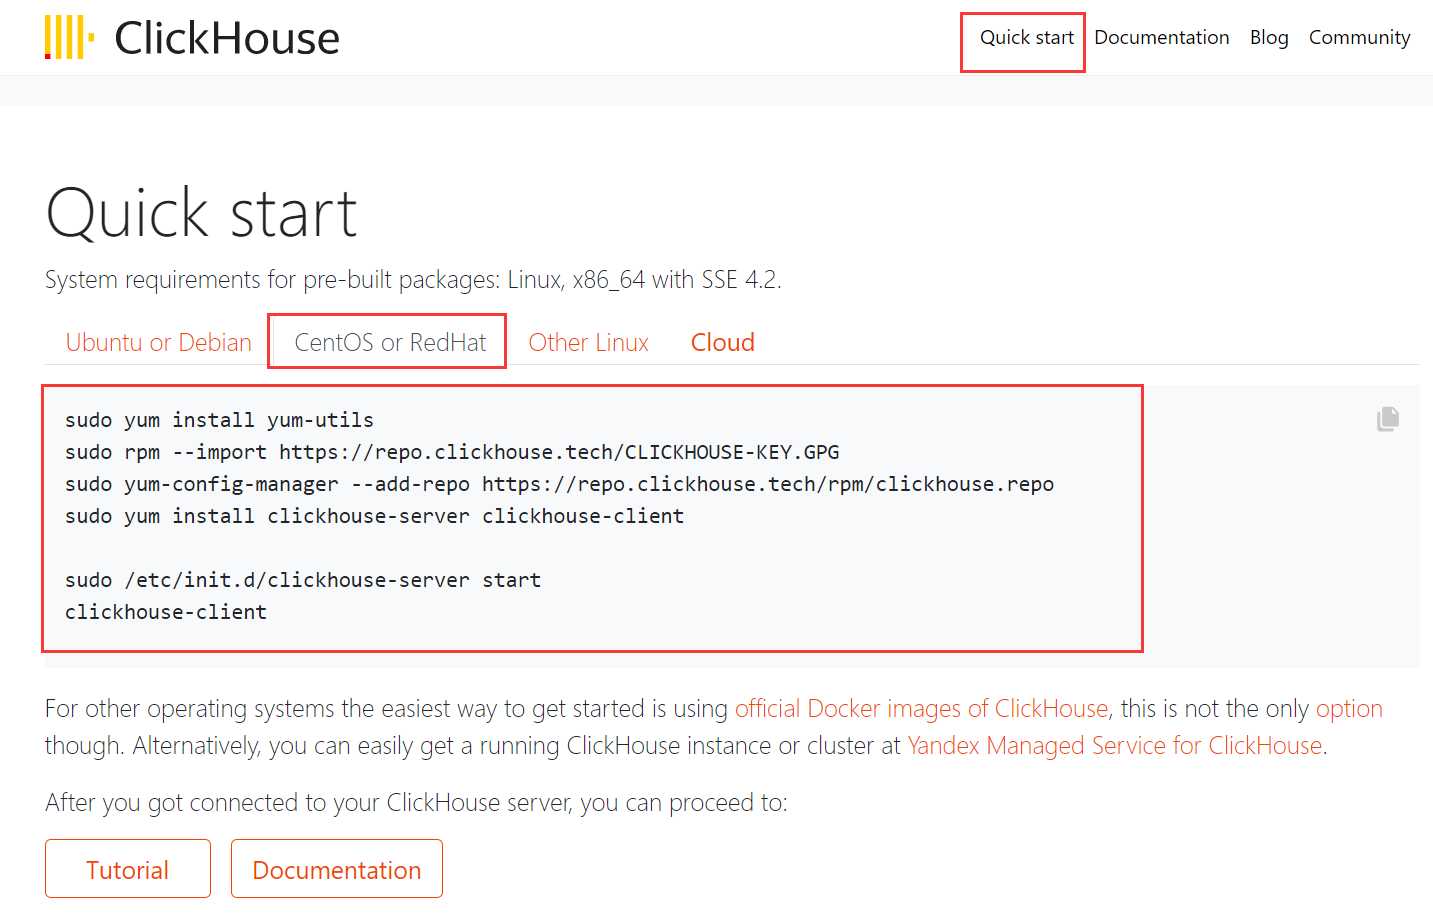This screenshot has height=919, width=1433.
Task: Copy the install commands with the copy icon
Action: click(1388, 419)
